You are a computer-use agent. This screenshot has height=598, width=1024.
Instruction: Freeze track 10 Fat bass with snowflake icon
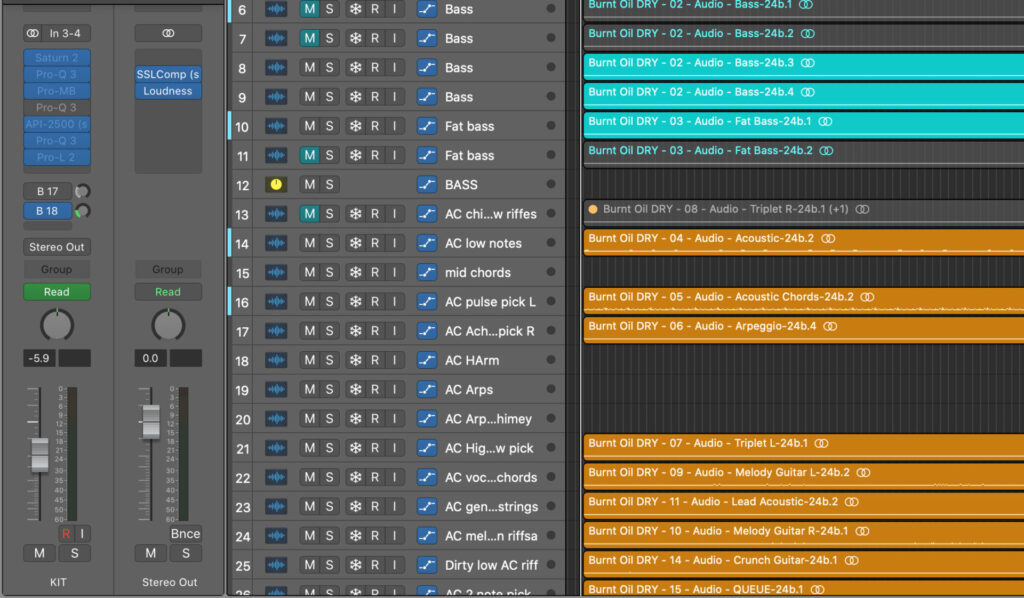(x=354, y=127)
